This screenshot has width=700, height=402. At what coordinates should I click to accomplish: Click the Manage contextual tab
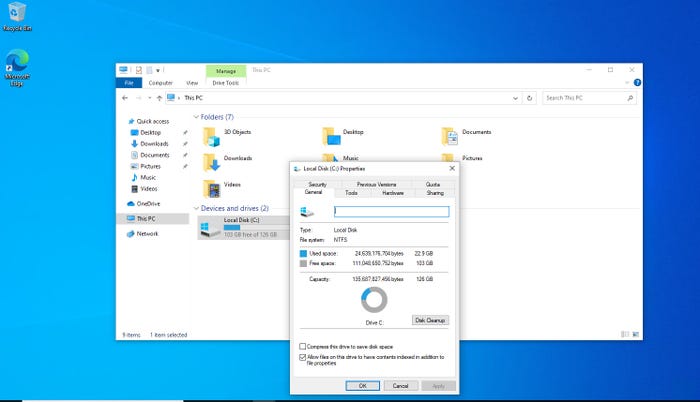(226, 71)
